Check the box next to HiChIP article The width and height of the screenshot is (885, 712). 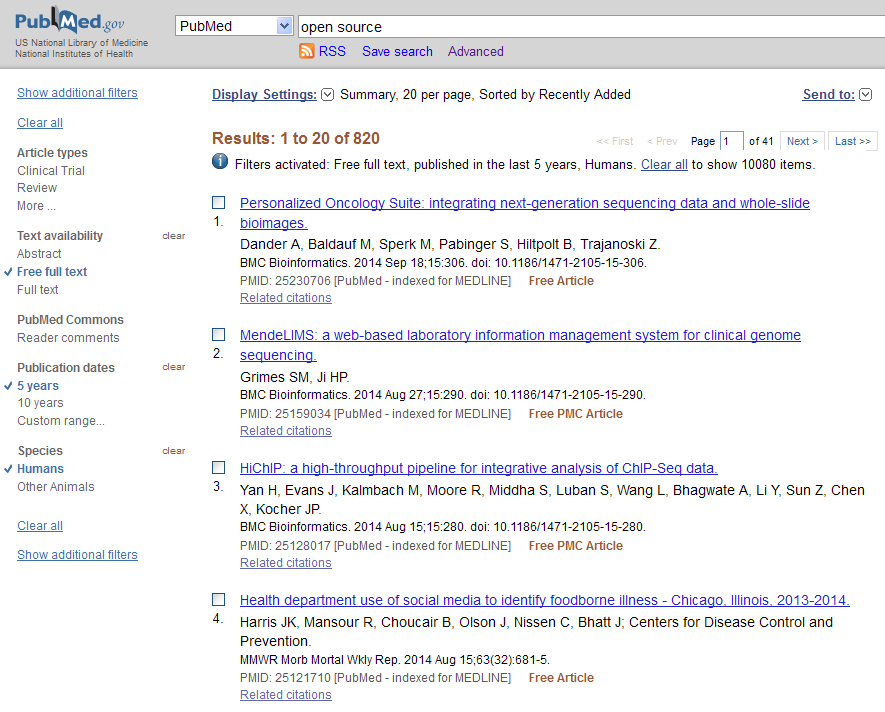point(219,467)
